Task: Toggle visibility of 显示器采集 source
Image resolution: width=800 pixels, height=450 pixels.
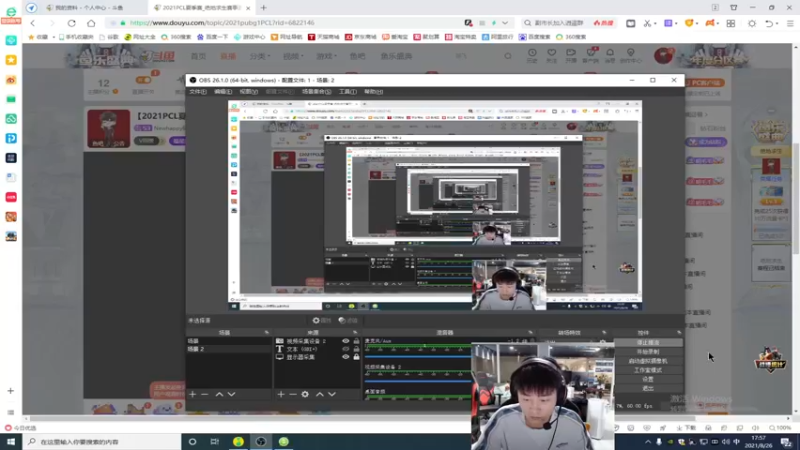Action: [345, 357]
